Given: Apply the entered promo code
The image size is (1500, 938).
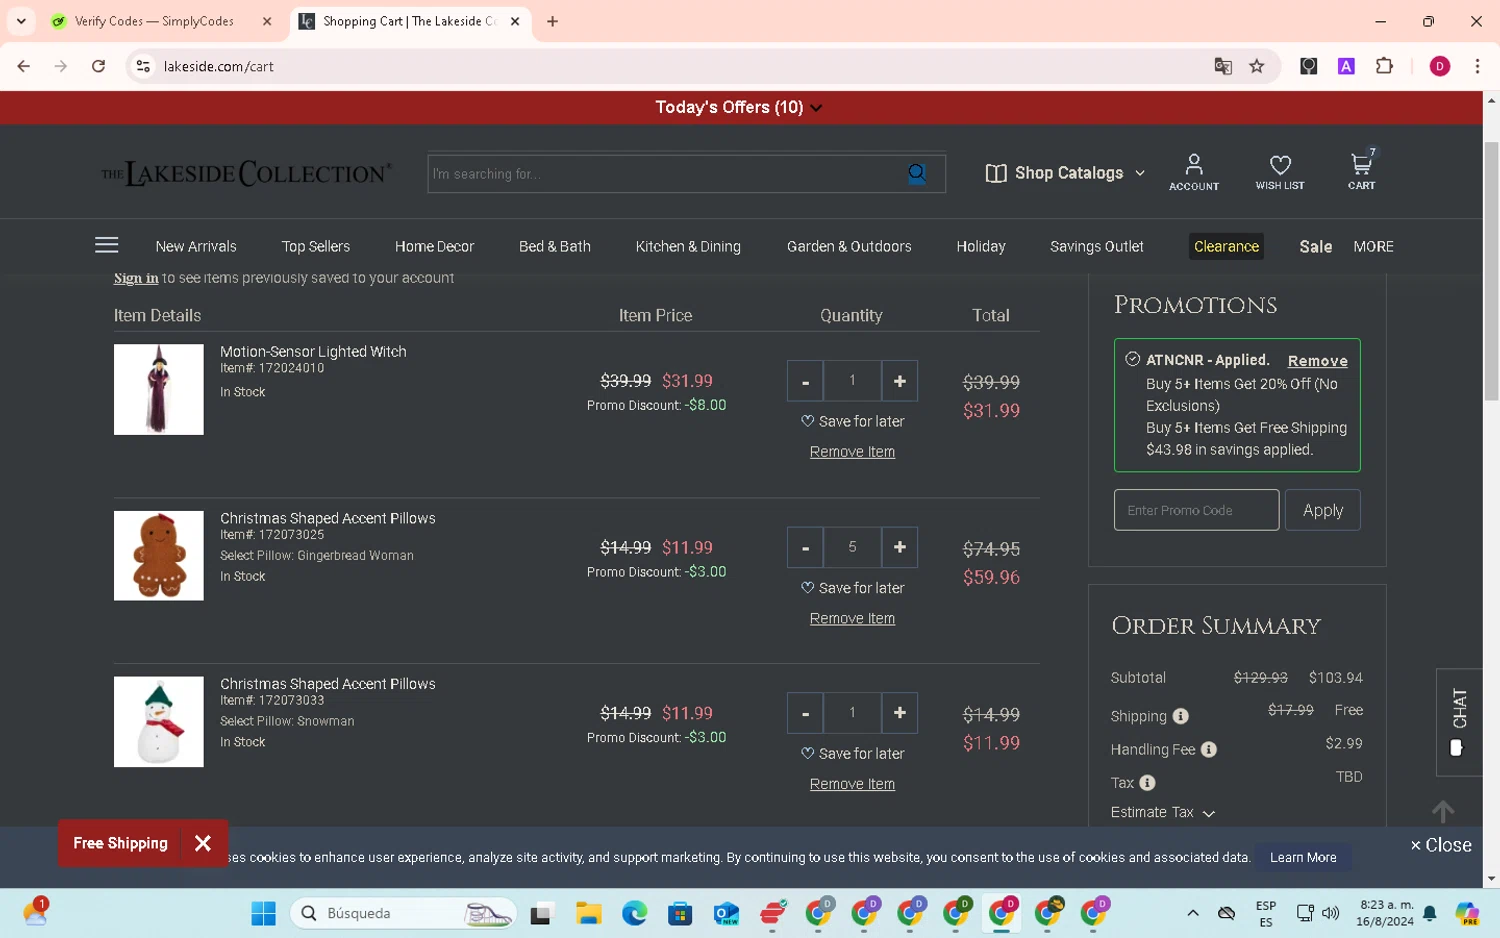Looking at the screenshot, I should [x=1322, y=510].
